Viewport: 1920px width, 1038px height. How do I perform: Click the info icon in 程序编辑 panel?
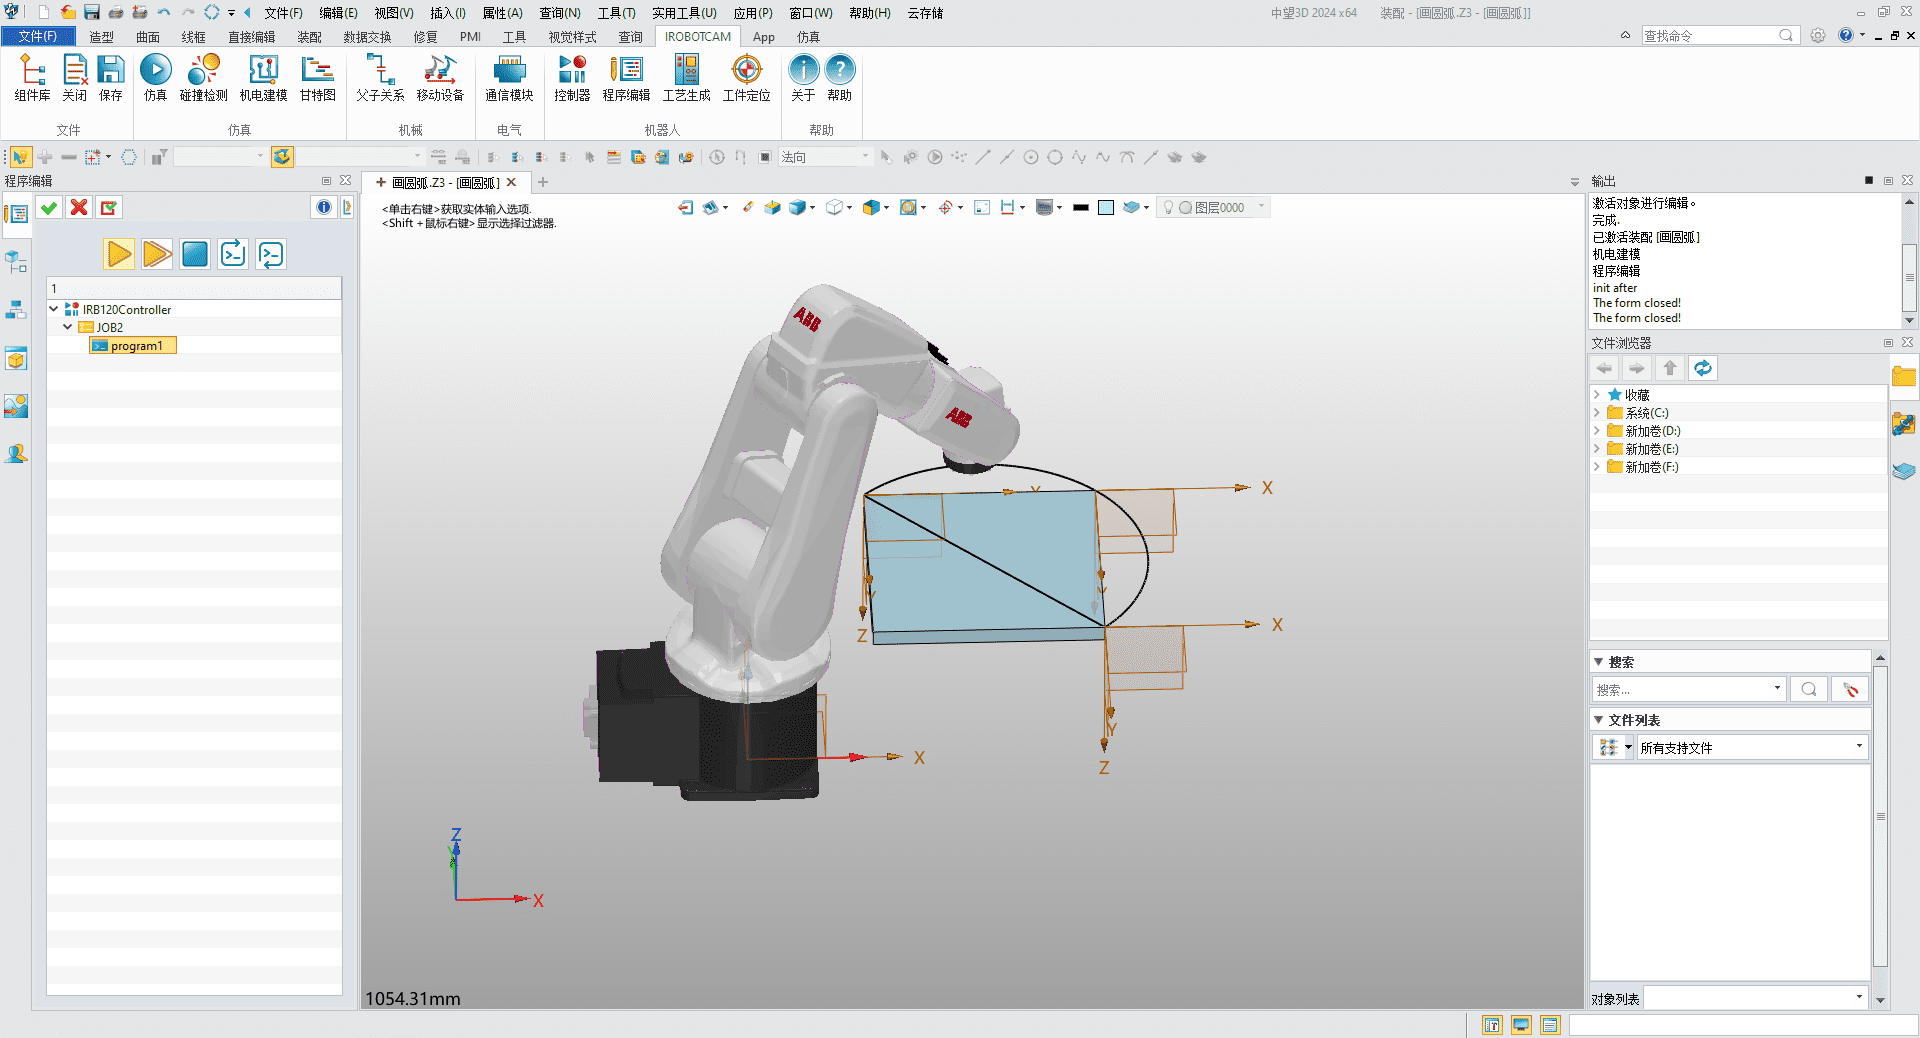pyautogui.click(x=323, y=207)
